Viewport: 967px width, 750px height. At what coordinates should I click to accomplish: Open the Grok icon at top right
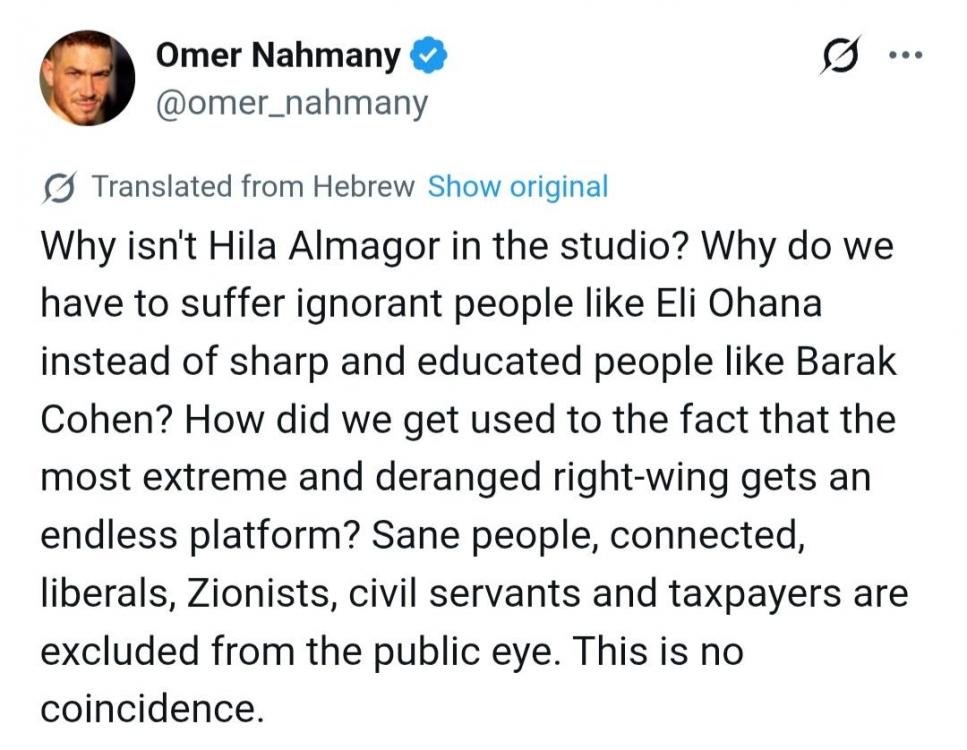pyautogui.click(x=838, y=59)
